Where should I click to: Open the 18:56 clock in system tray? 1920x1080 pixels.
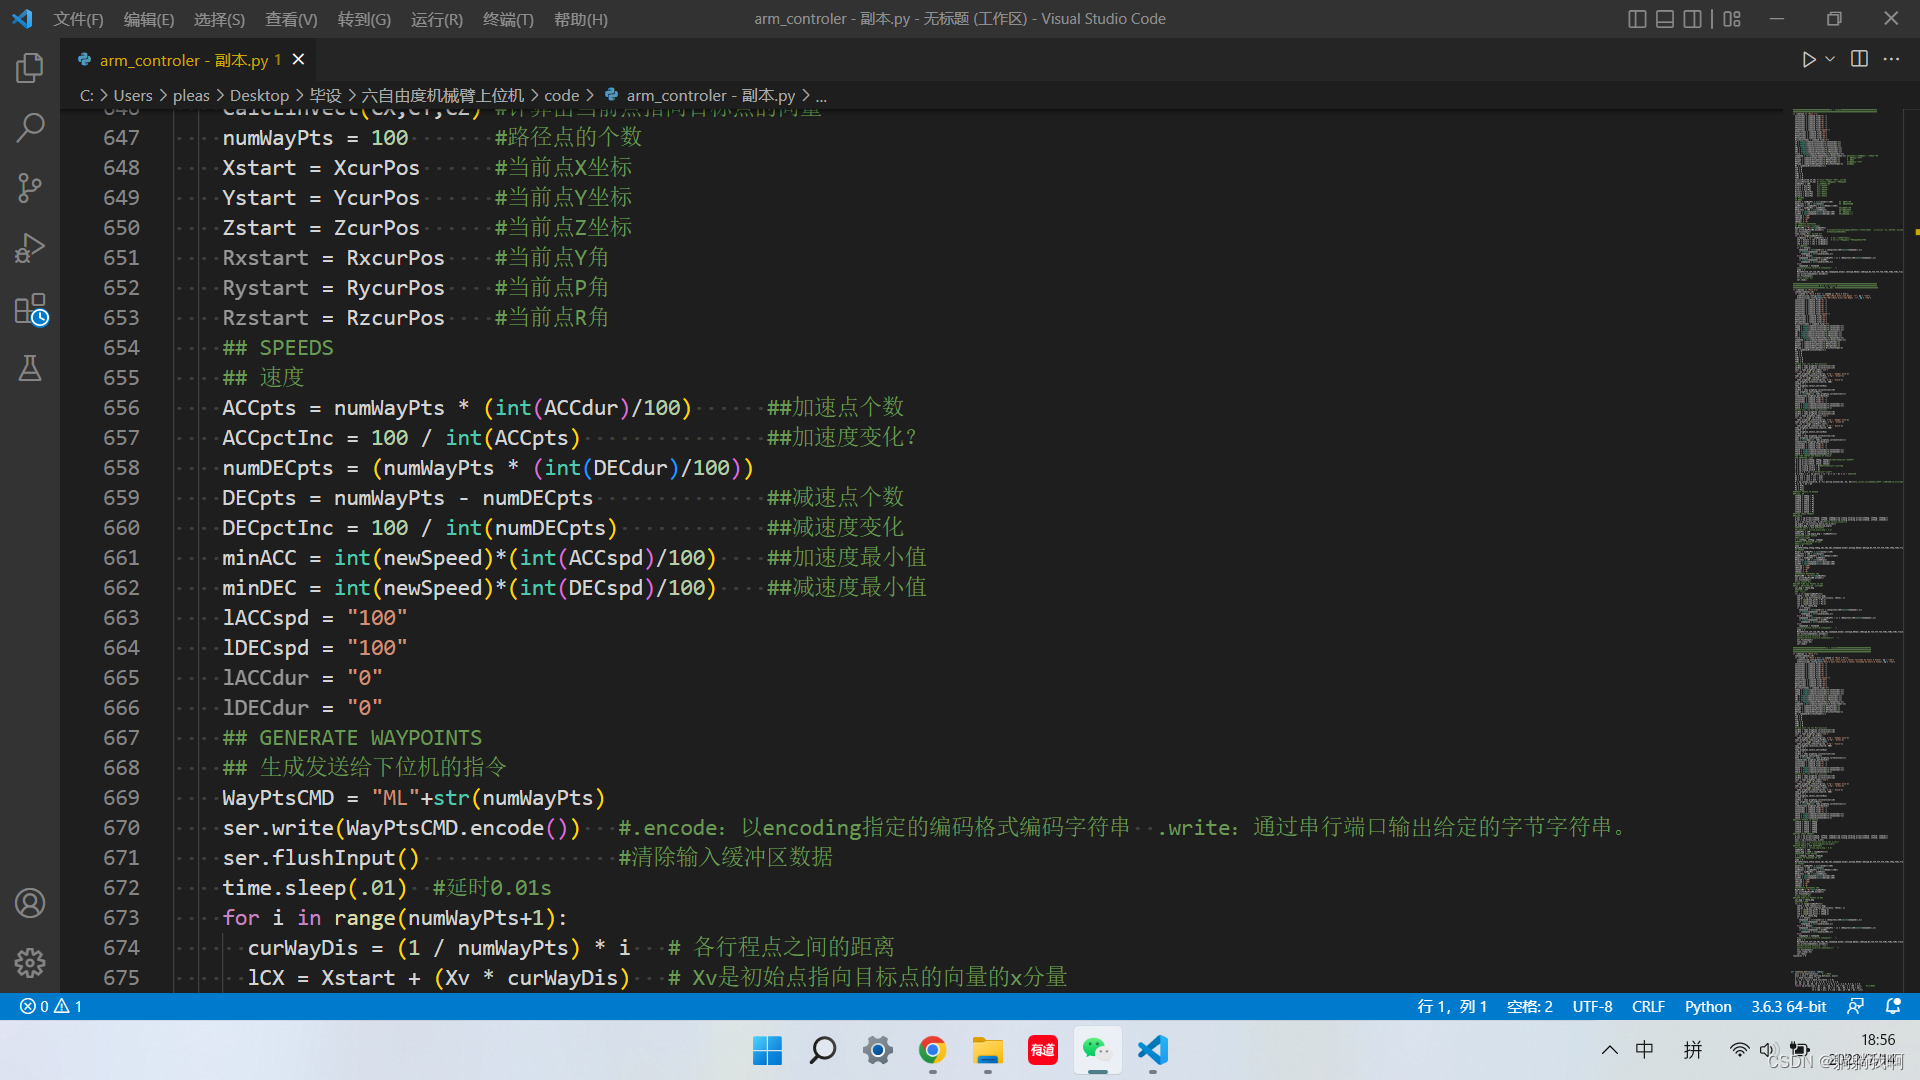pos(1877,1040)
